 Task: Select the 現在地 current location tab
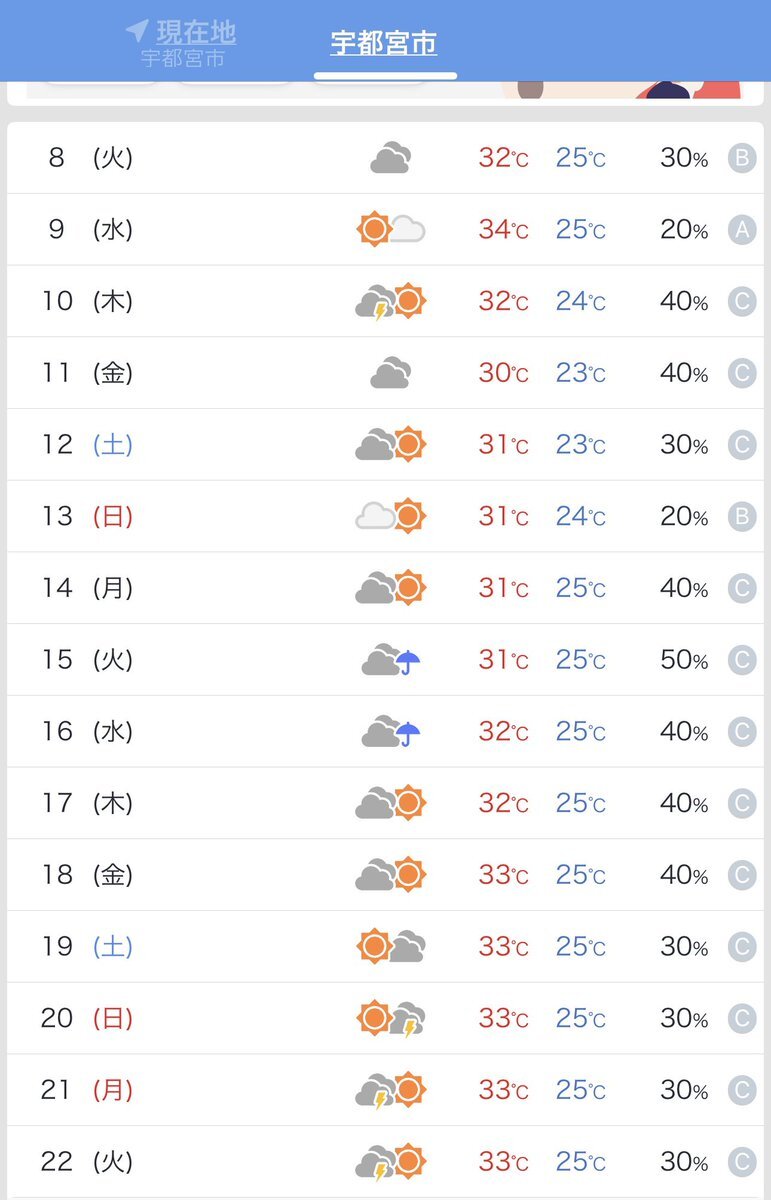[181, 43]
